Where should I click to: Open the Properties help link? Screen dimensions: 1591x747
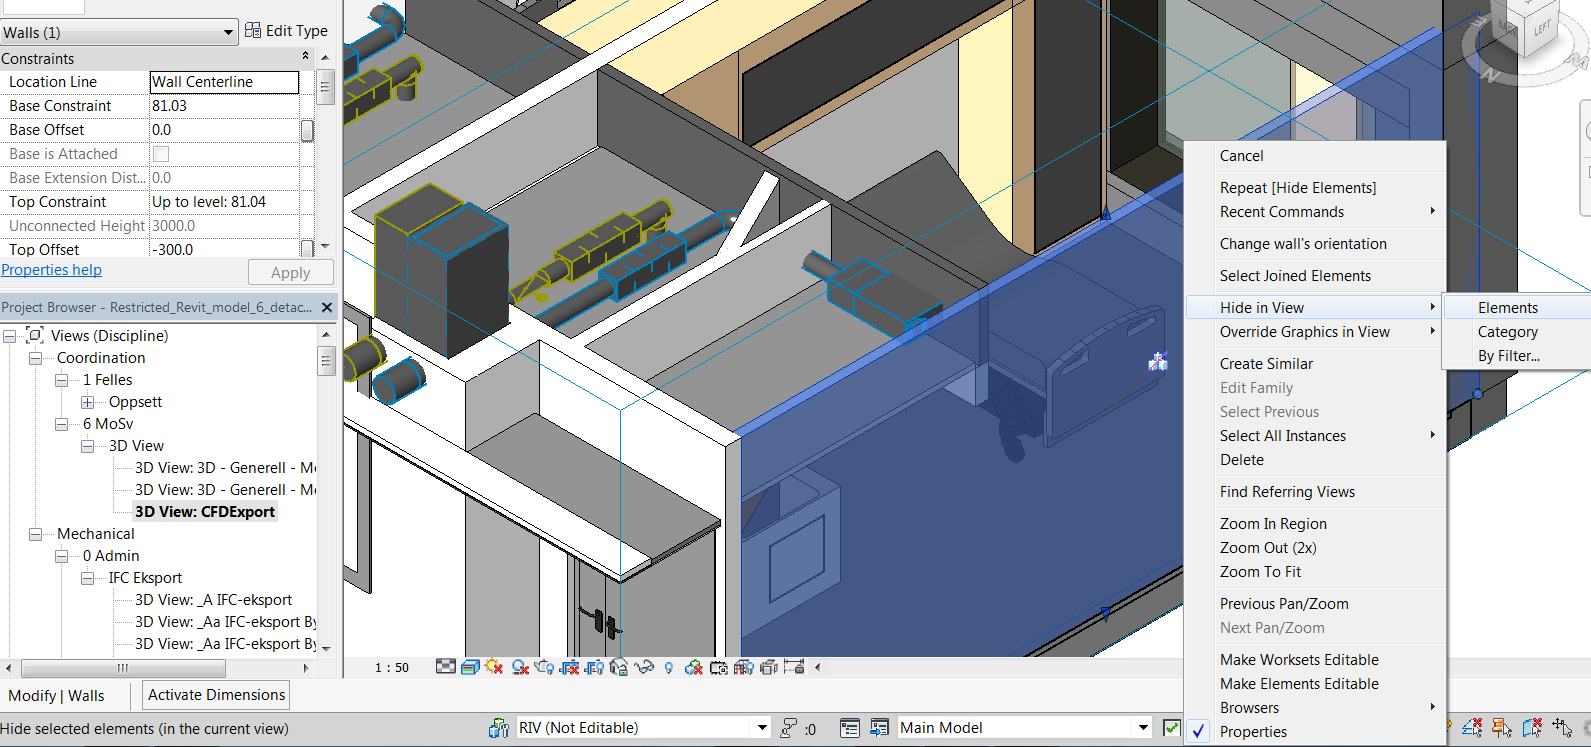(51, 270)
